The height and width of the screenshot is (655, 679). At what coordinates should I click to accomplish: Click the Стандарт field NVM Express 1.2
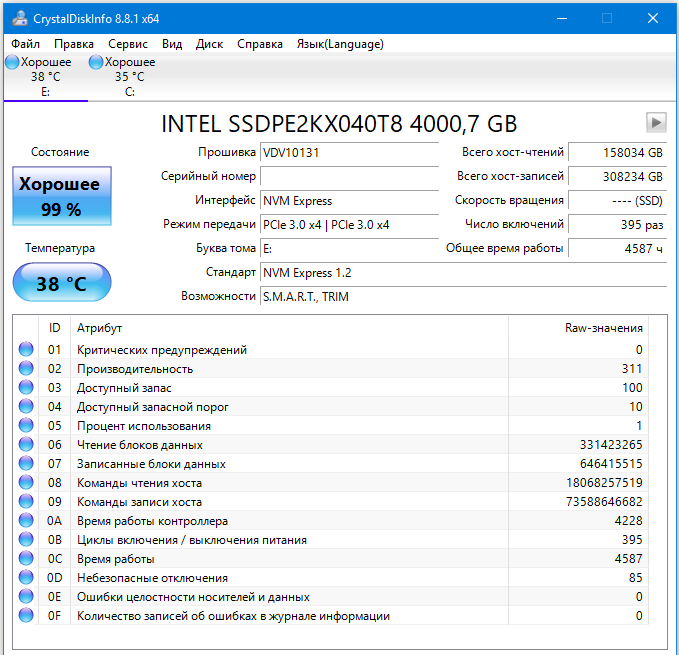[x=463, y=273]
